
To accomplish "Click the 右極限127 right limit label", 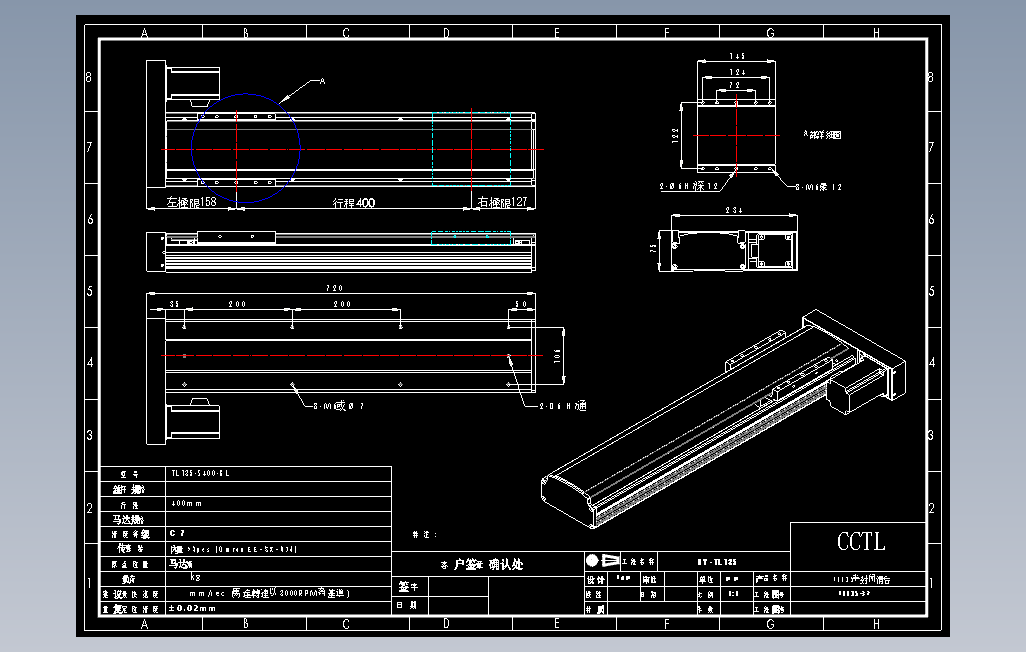I will click(x=502, y=202).
